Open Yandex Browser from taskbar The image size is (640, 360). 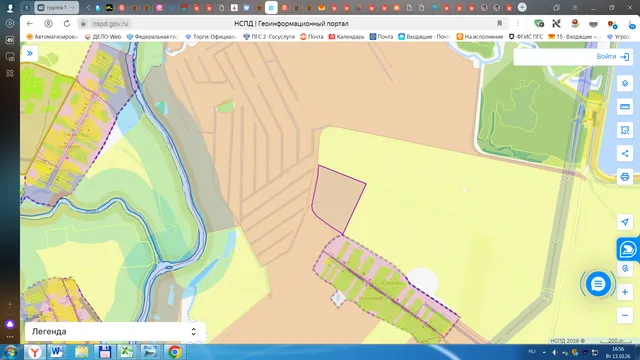[x=35, y=352]
